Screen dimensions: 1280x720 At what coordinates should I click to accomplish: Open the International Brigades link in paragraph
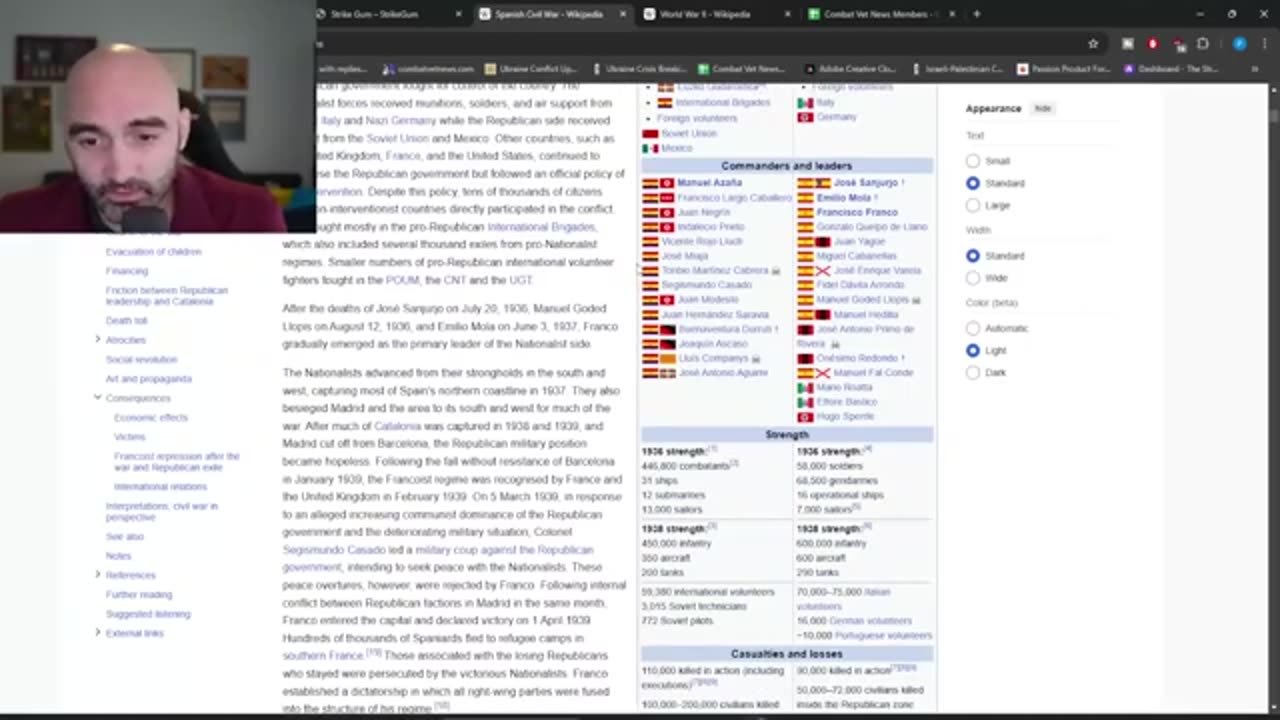(x=541, y=227)
